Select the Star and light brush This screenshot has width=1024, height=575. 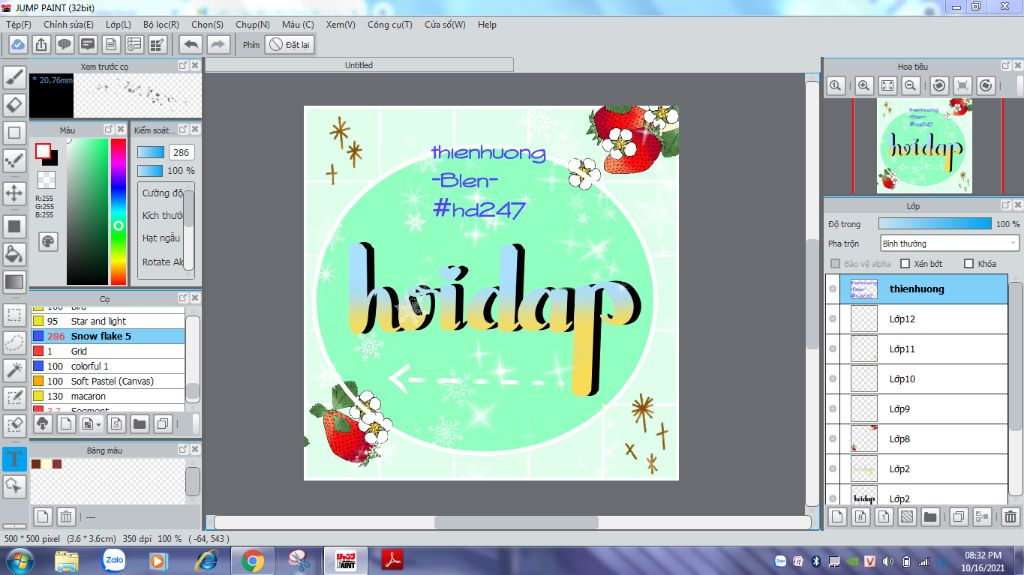(108, 321)
